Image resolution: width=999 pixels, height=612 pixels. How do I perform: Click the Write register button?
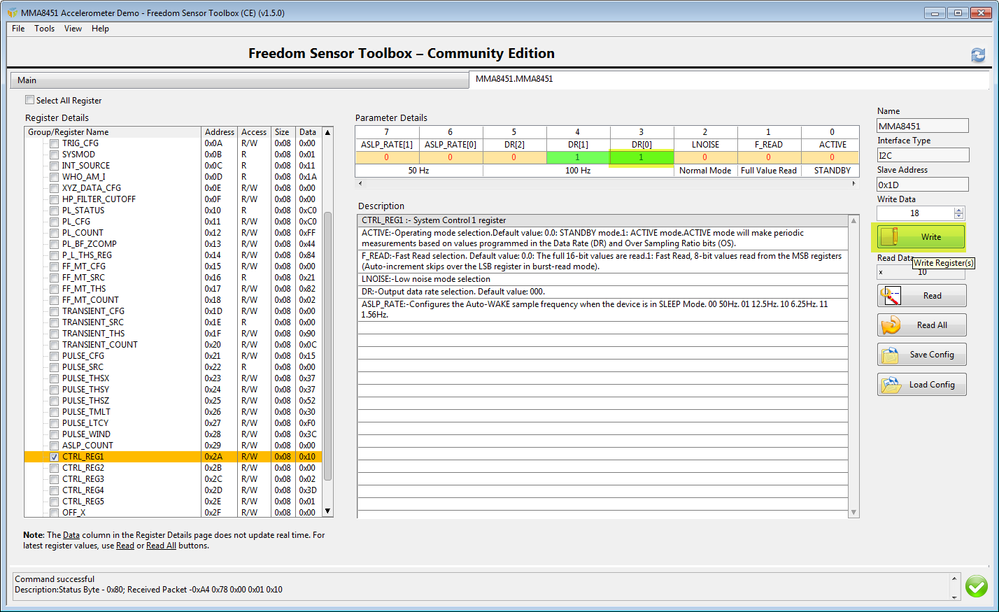(x=921, y=237)
